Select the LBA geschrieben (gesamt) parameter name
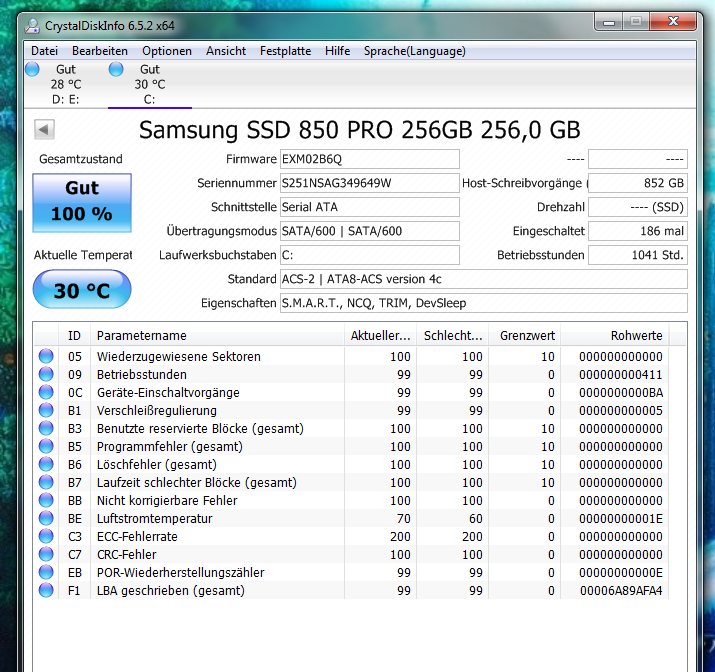The width and height of the screenshot is (715, 672). (171, 591)
